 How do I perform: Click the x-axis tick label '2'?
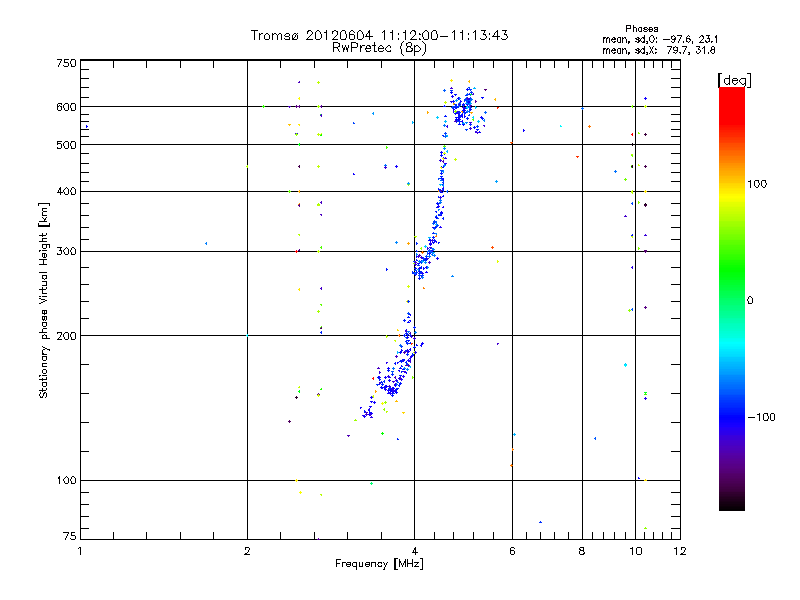247,551
